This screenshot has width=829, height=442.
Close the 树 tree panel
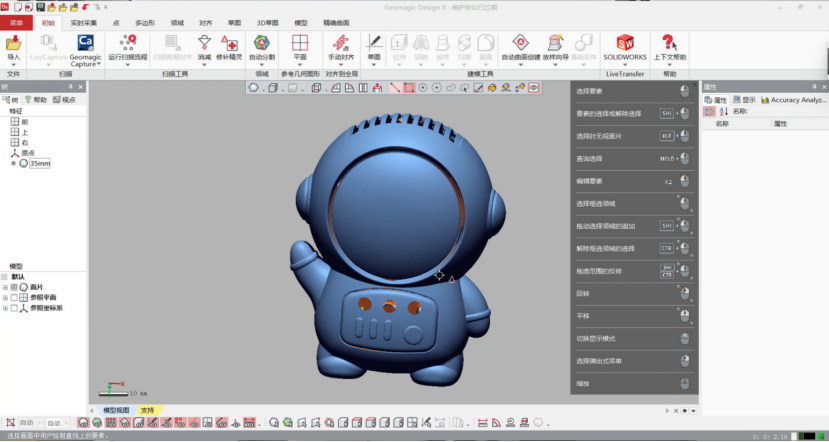tap(81, 87)
